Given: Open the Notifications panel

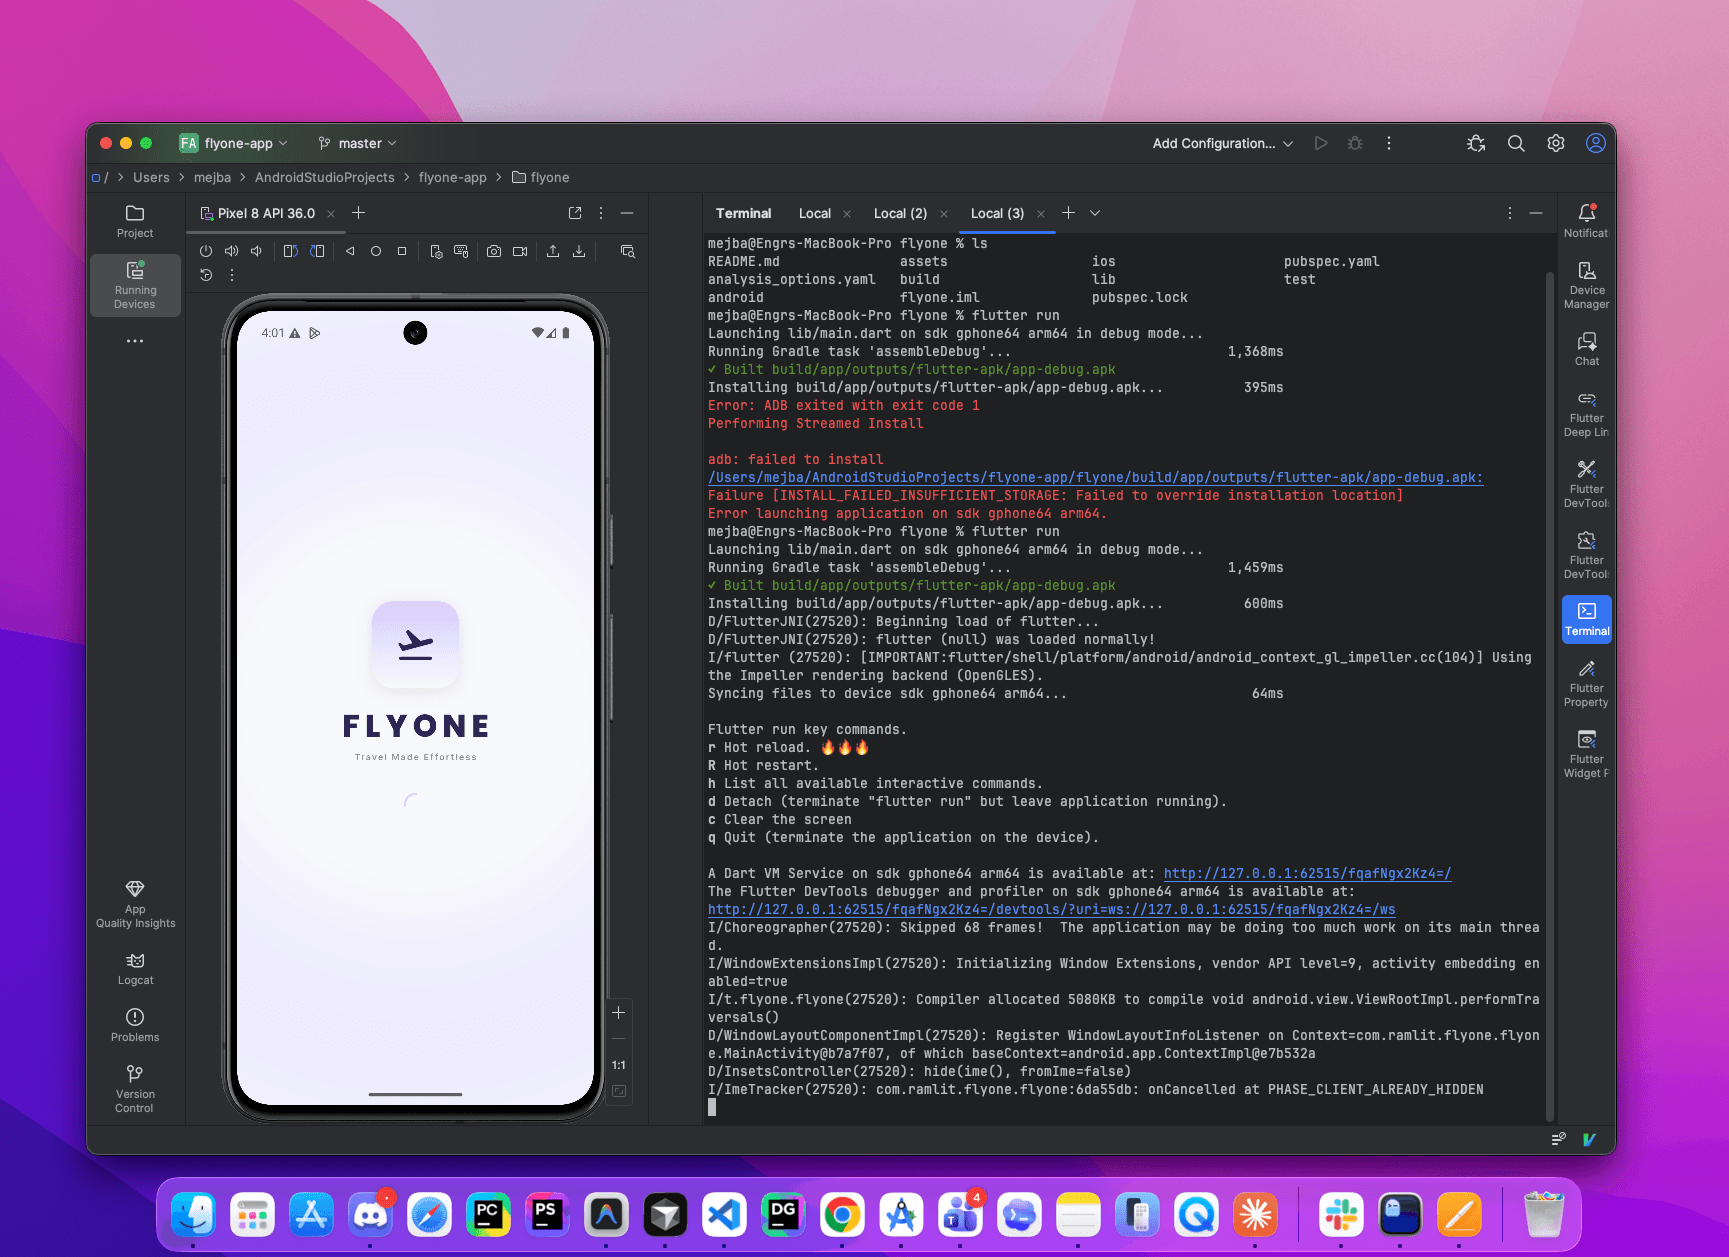Looking at the screenshot, I should point(1586,221).
